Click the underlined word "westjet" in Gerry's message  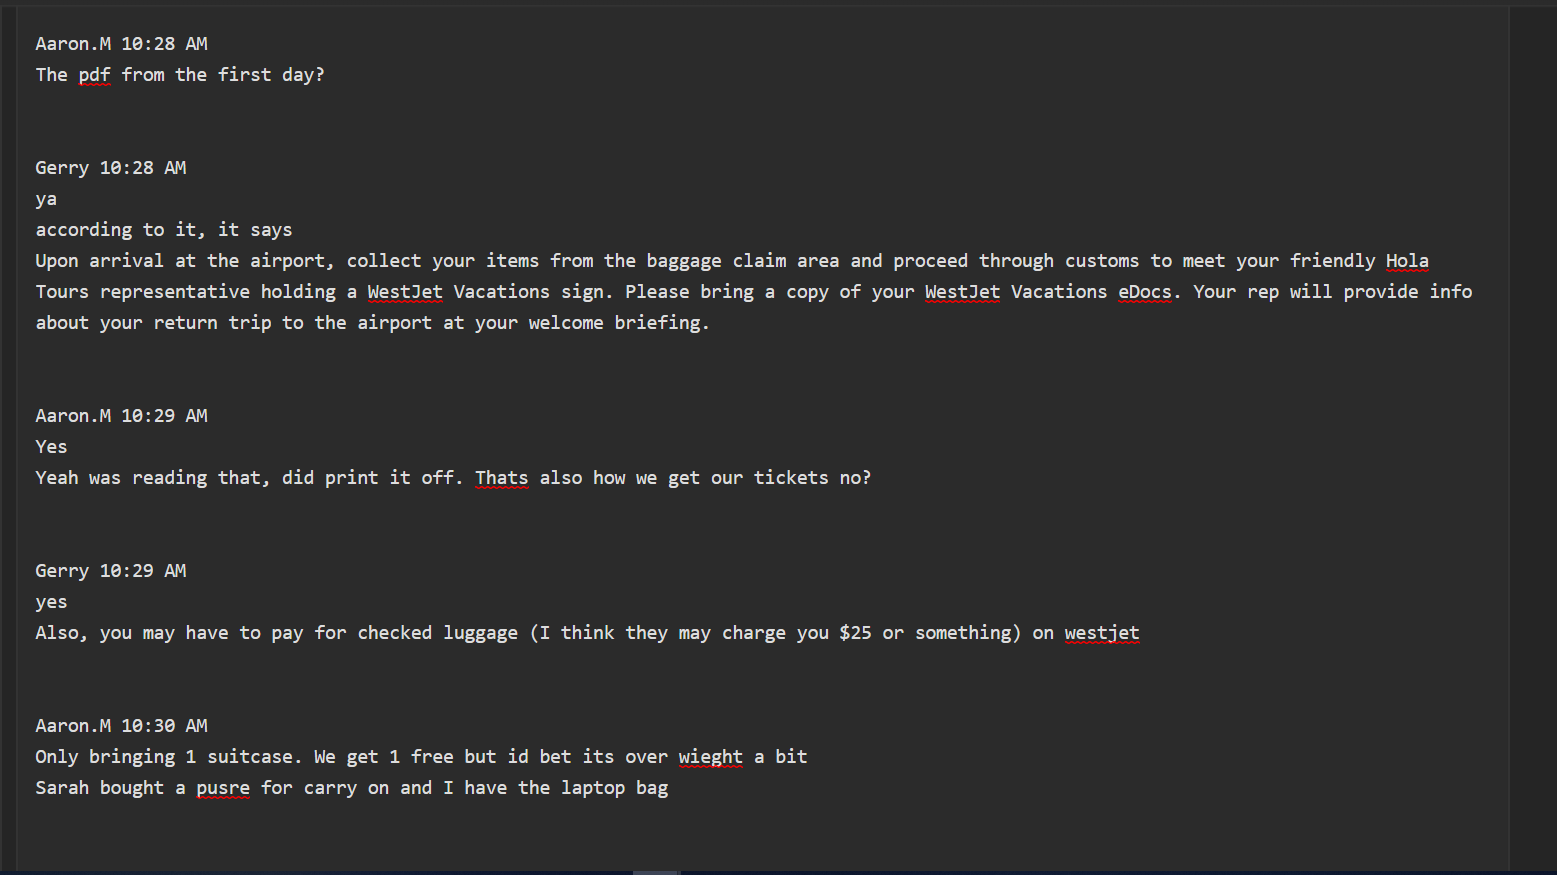pyautogui.click(x=1101, y=633)
